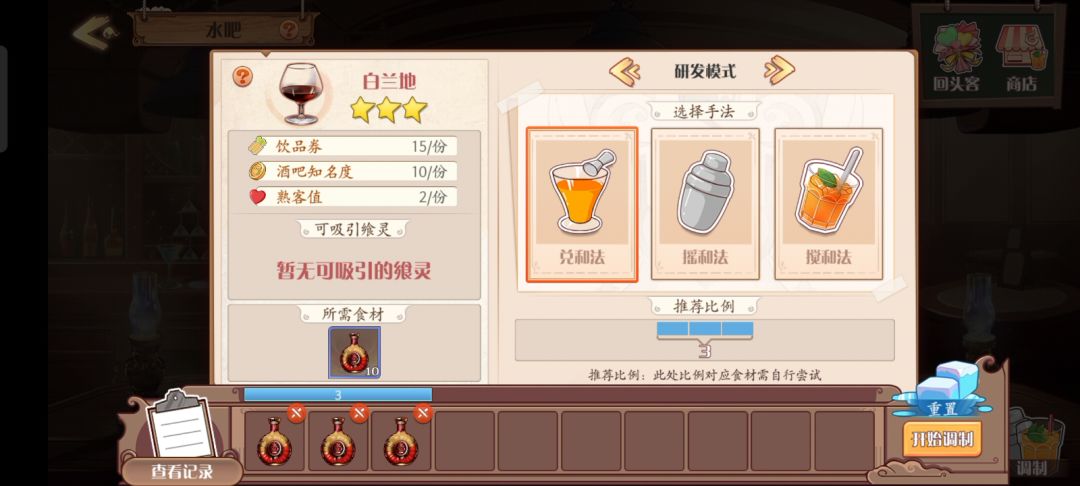Select the 兑和法 build method card
This screenshot has height=486, width=1080.
tap(582, 204)
